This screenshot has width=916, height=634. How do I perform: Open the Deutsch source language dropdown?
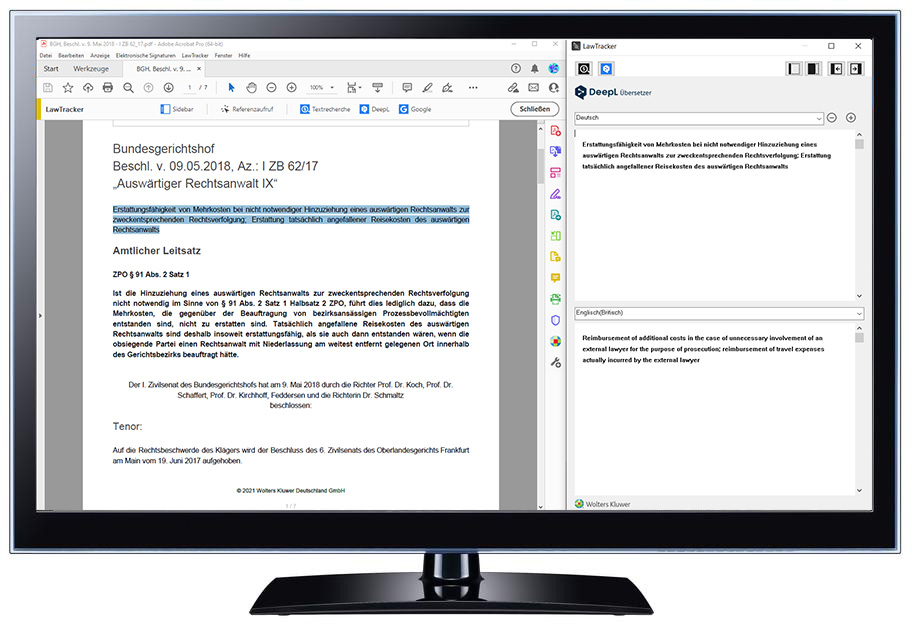[818, 118]
